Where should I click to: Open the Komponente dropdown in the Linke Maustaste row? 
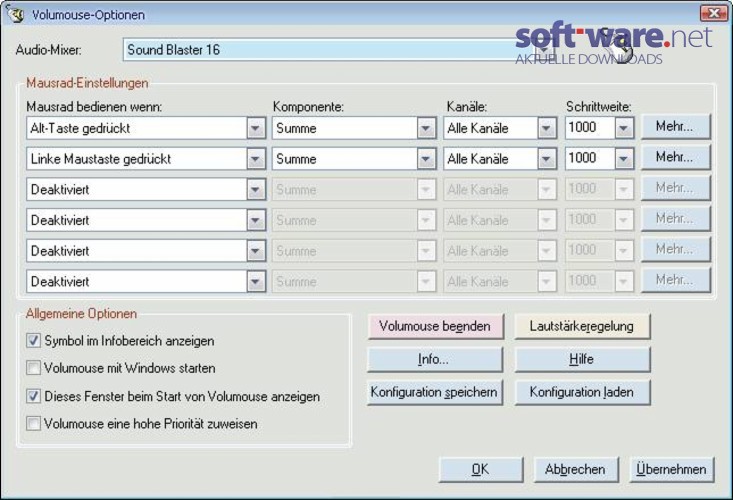click(x=426, y=159)
